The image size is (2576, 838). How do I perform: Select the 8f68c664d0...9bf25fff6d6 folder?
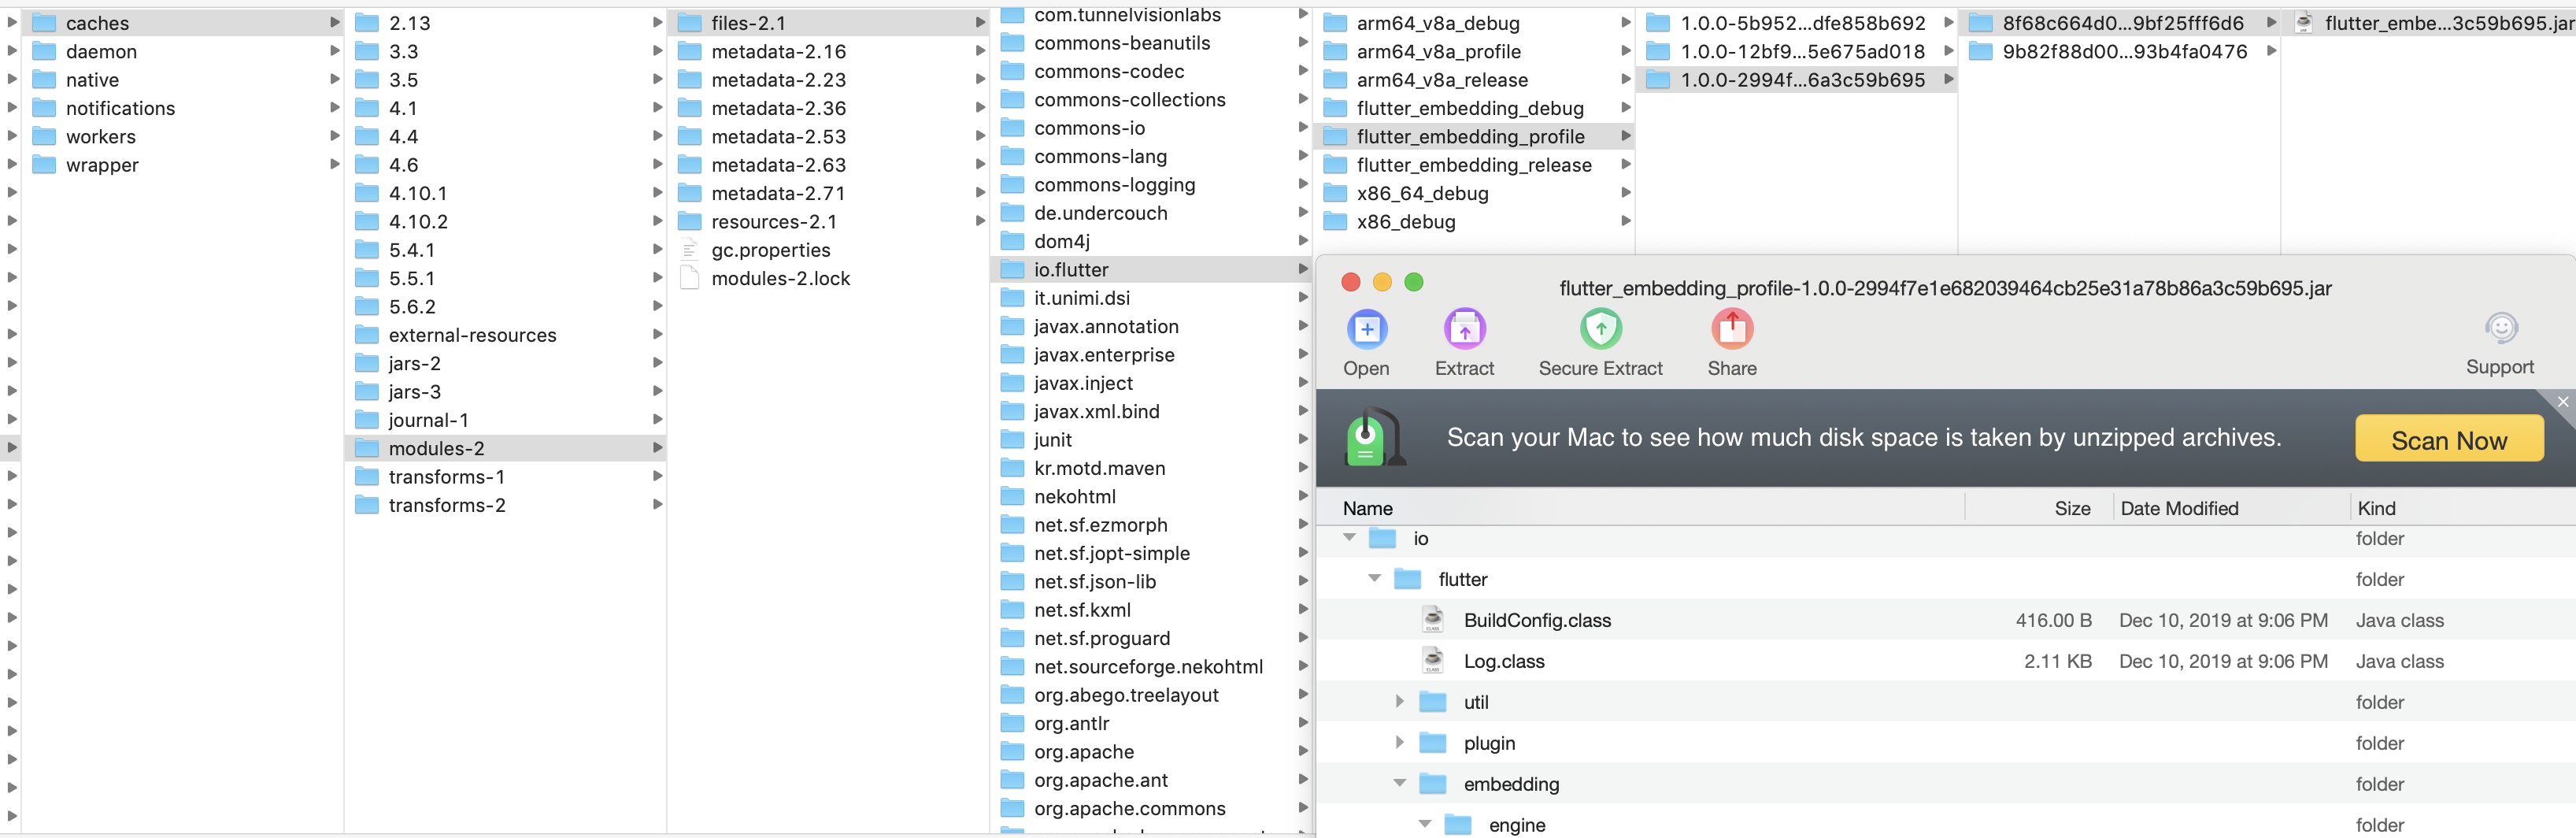coord(2120,22)
